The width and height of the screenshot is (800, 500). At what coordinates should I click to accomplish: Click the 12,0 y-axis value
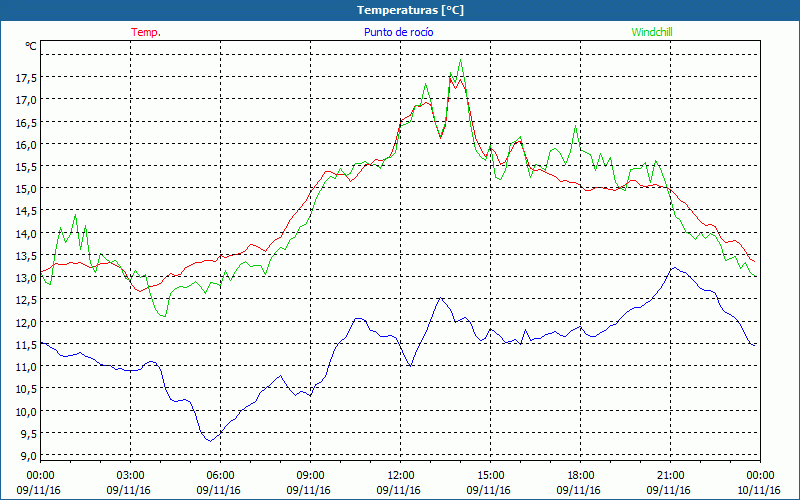tap(26, 322)
